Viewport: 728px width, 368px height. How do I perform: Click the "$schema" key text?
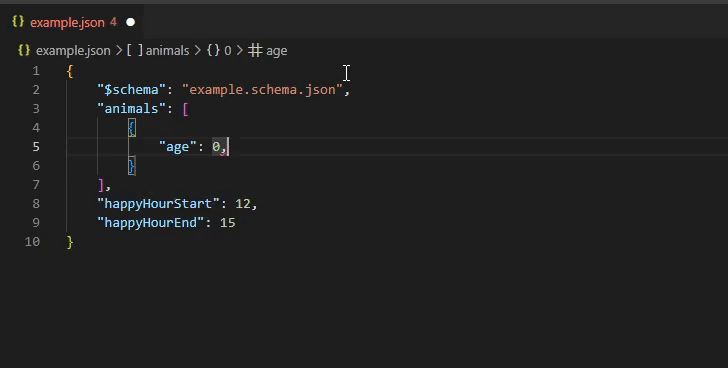coord(131,90)
